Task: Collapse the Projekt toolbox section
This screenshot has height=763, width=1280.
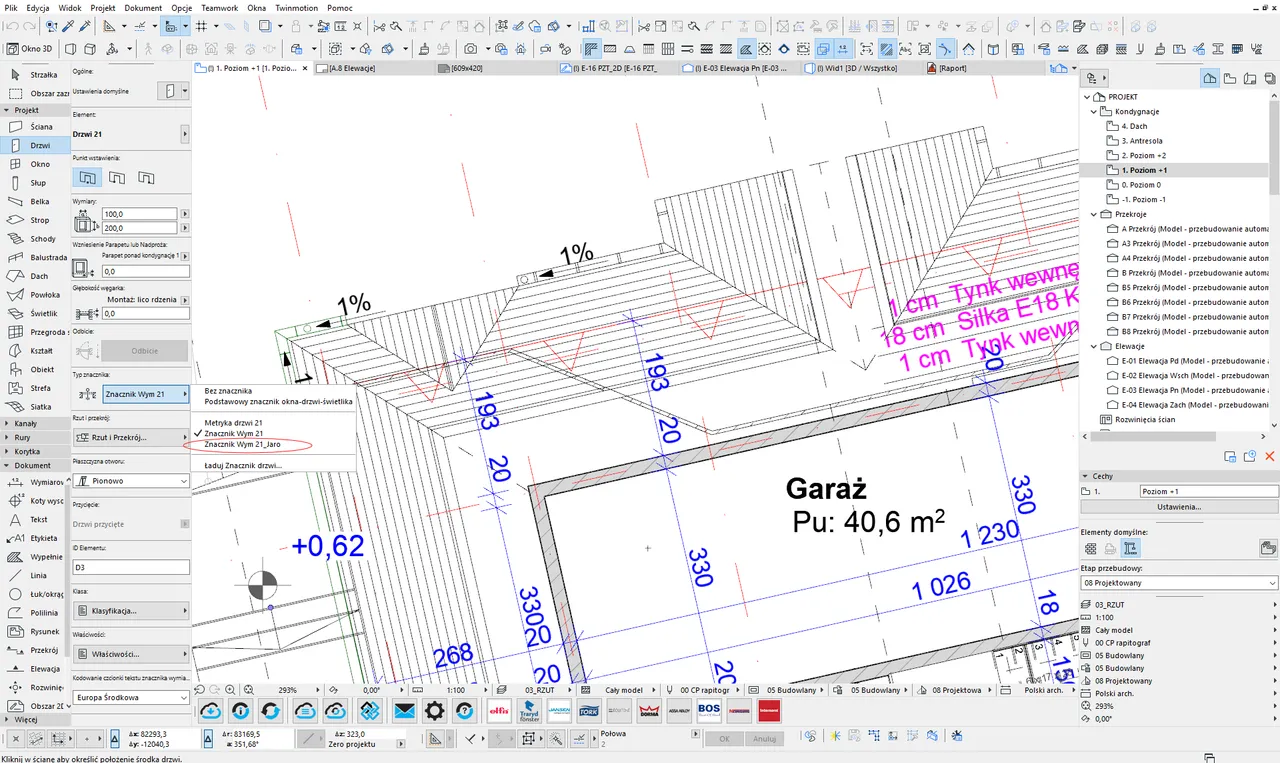Action: tap(35, 110)
